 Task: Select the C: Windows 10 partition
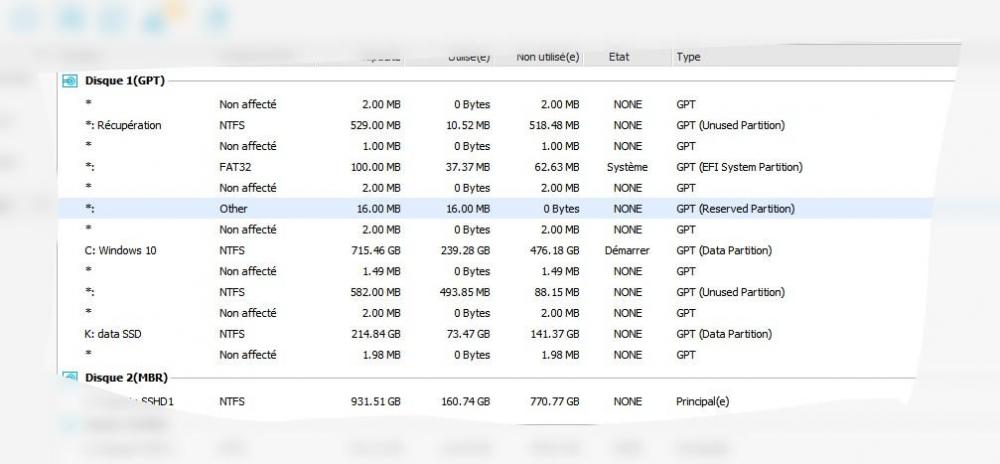tap(120, 250)
